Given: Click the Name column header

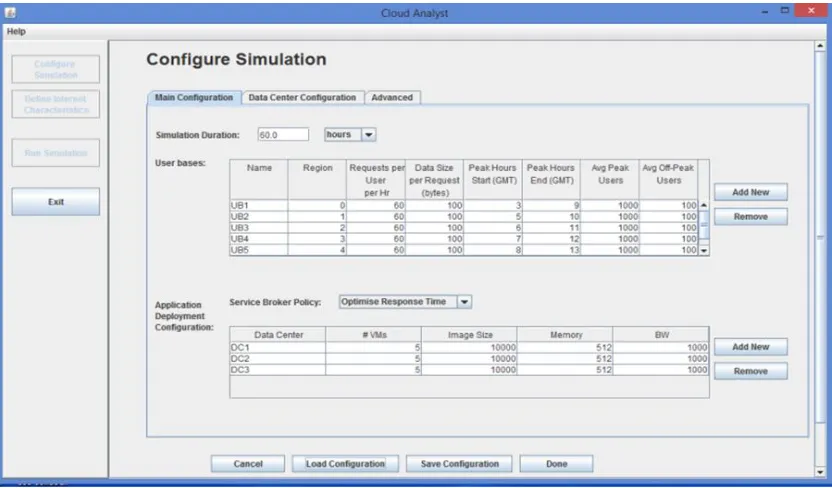Looking at the screenshot, I should (x=259, y=180).
